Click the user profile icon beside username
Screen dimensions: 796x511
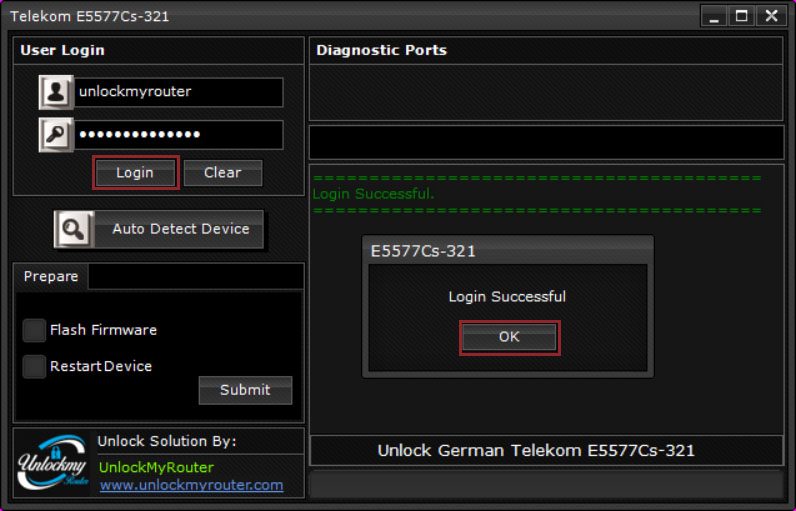click(x=56, y=92)
